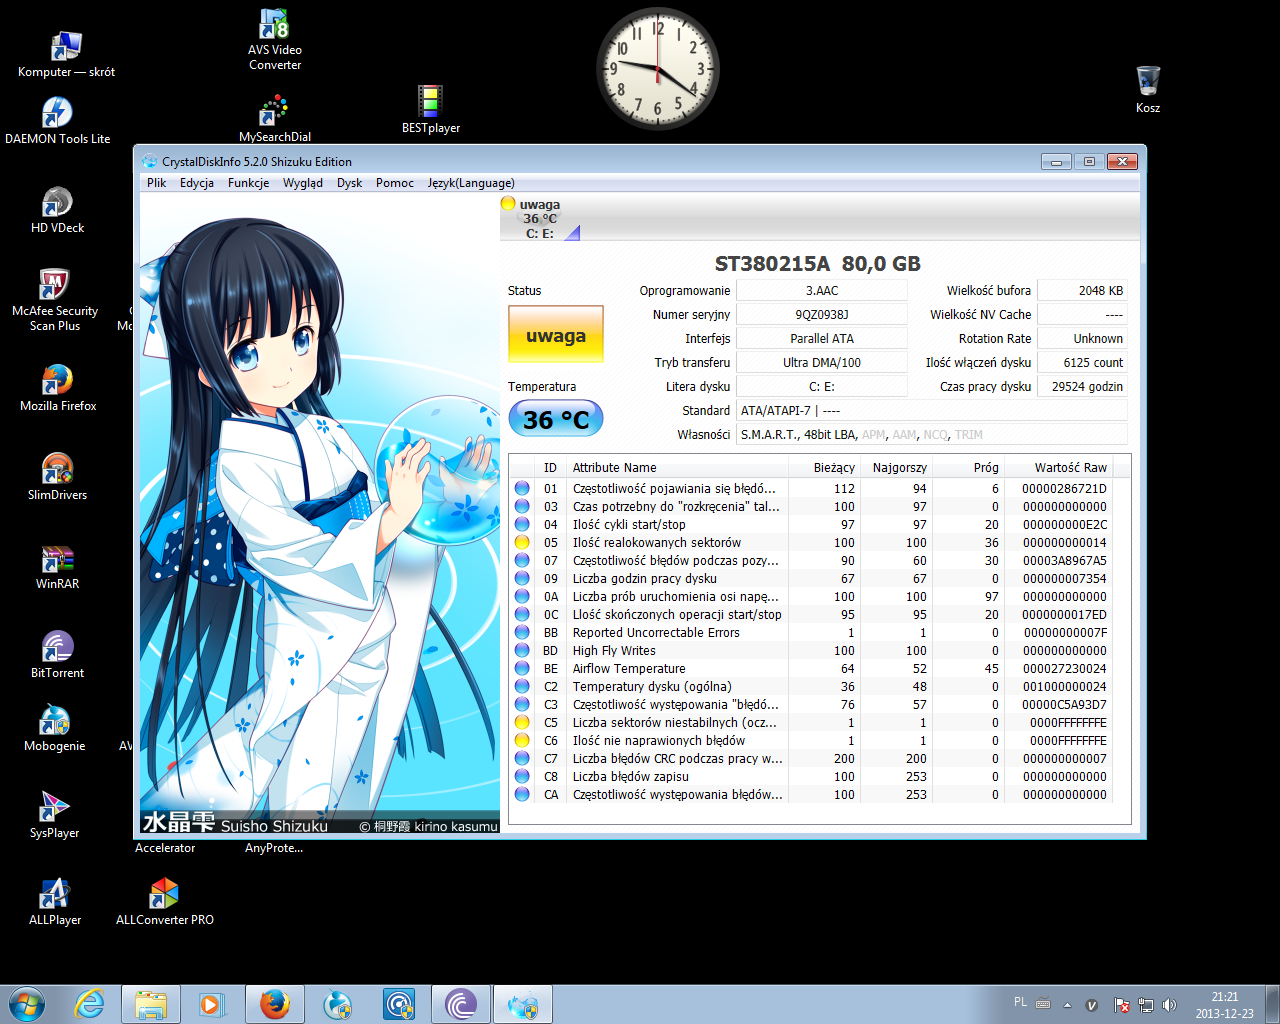1280x1024 pixels.
Task: Click the blue circle for Liczba błędów zapisu
Action: [x=522, y=777]
